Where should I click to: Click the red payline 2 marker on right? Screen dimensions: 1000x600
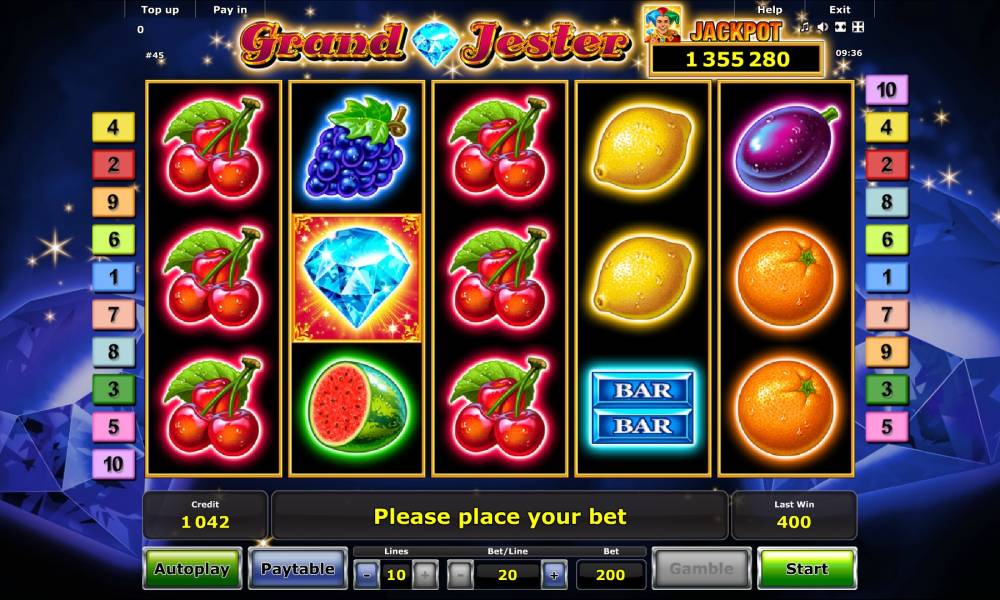[x=886, y=165]
